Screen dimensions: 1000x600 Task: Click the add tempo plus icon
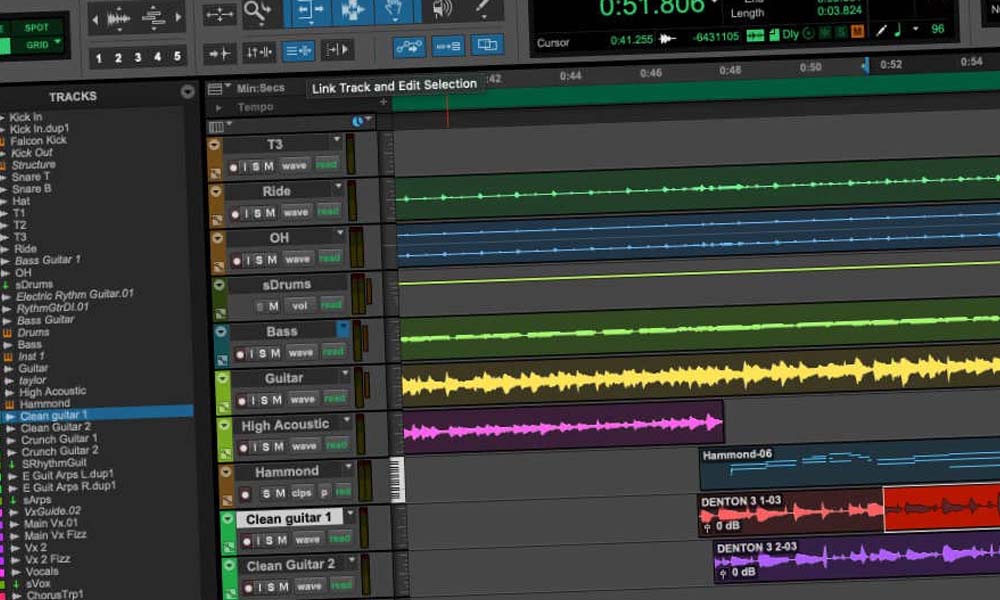(383, 102)
